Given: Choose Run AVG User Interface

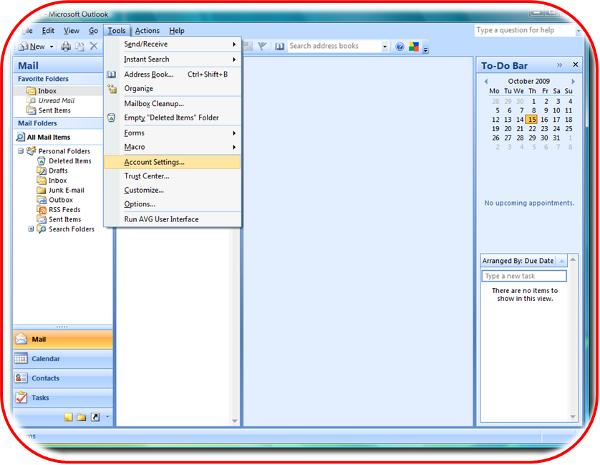Looking at the screenshot, I should [x=173, y=219].
